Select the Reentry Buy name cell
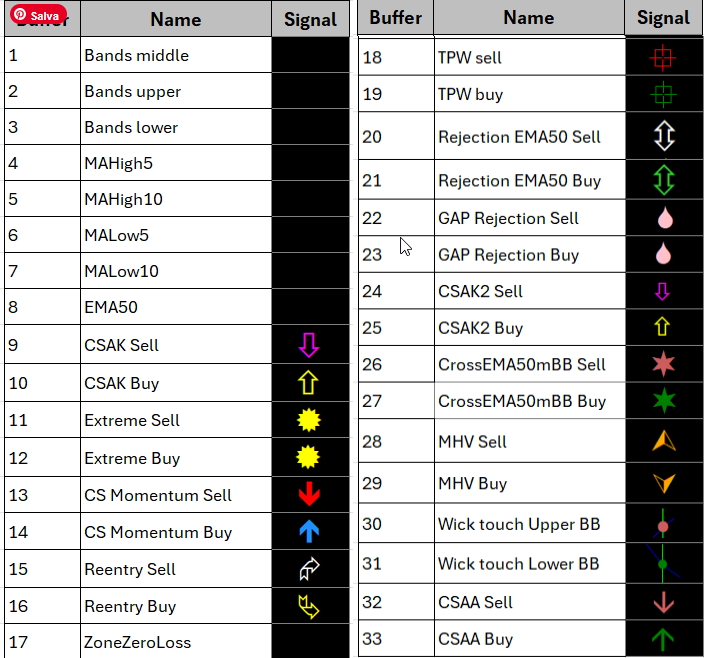This screenshot has height=658, width=704. click(x=176, y=605)
